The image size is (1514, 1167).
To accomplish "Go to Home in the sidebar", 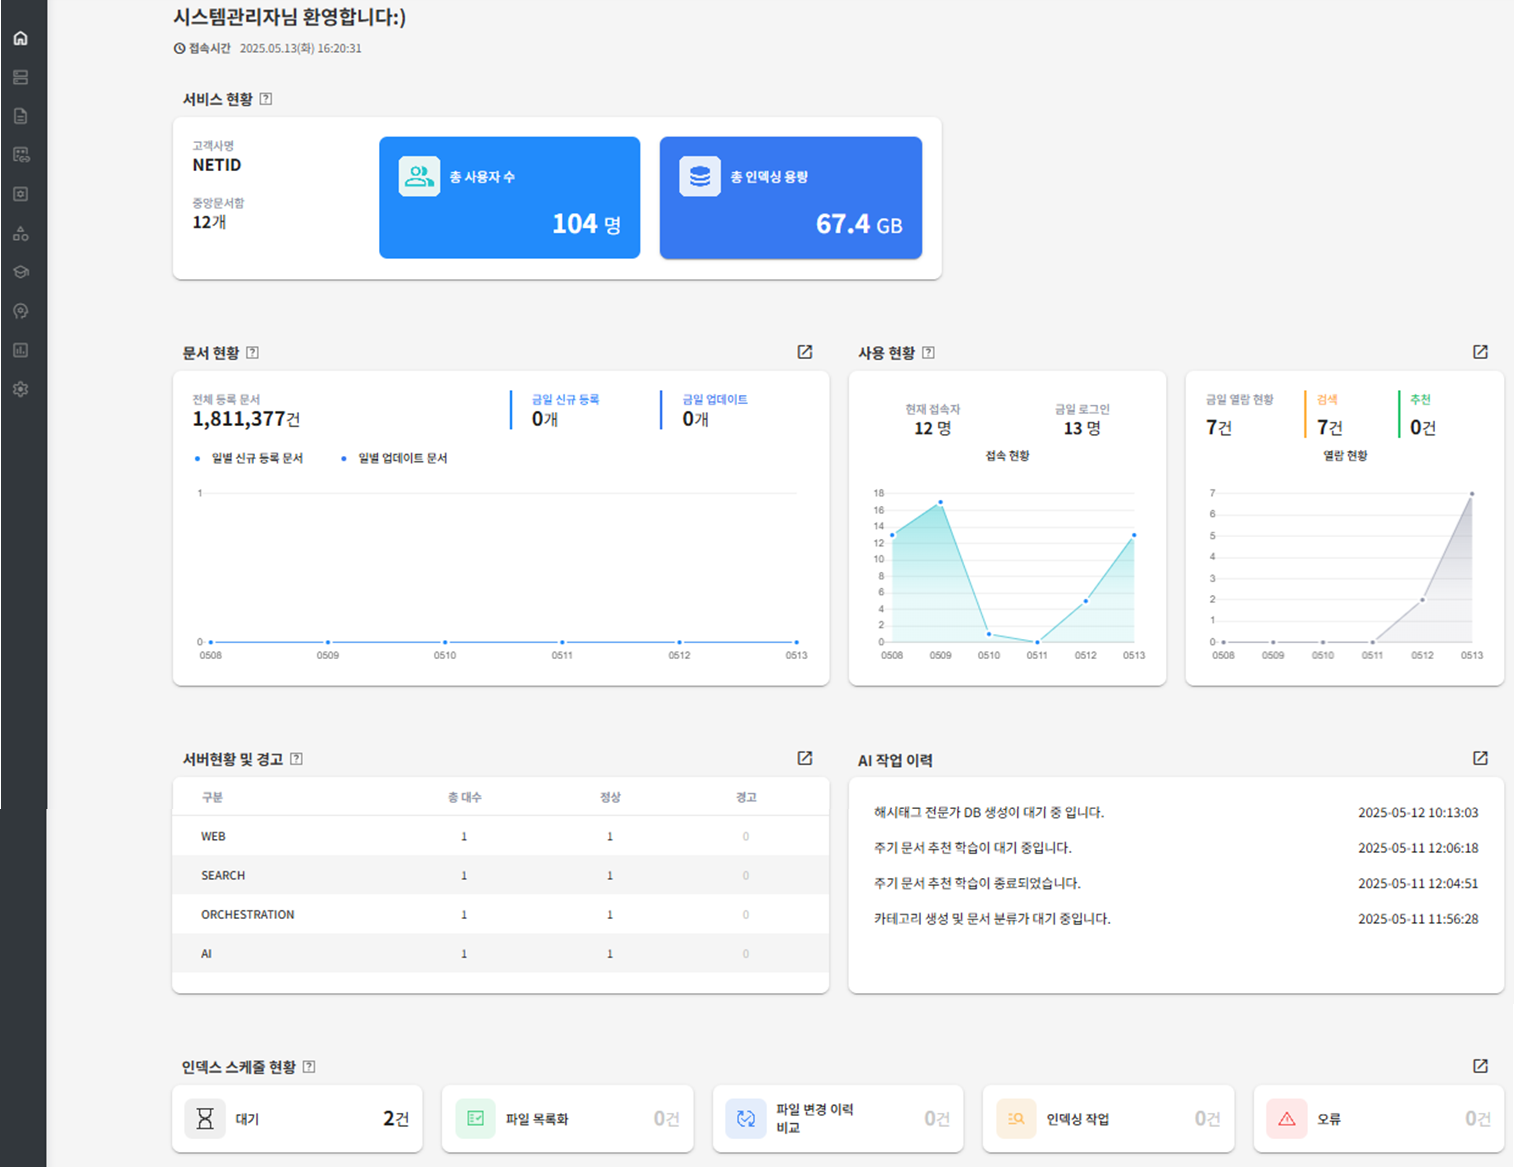I will point(20,38).
